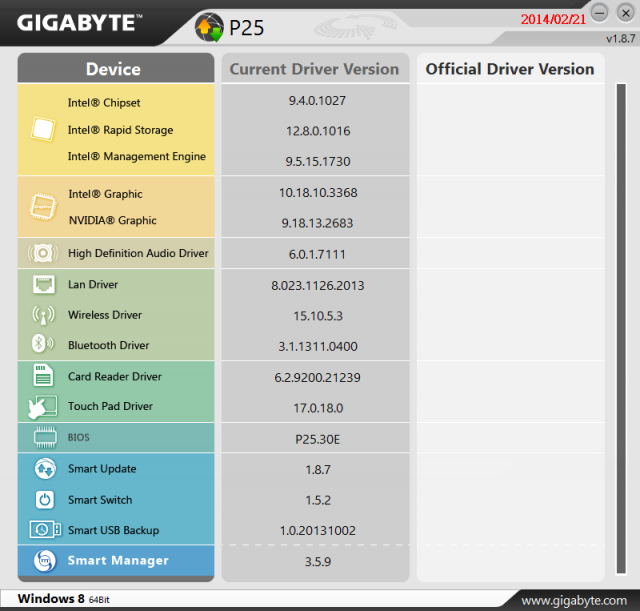Click the Smart Update logo beside P25
This screenshot has height=611, width=640.
point(209,27)
